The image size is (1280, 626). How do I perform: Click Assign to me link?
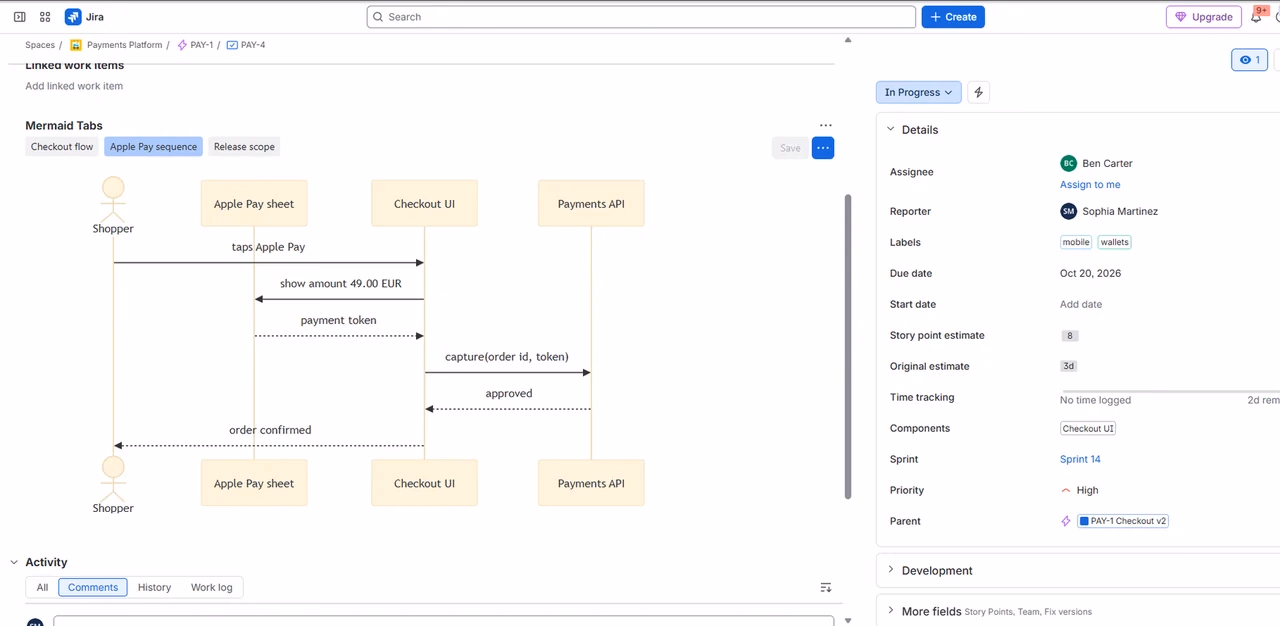coord(1090,185)
